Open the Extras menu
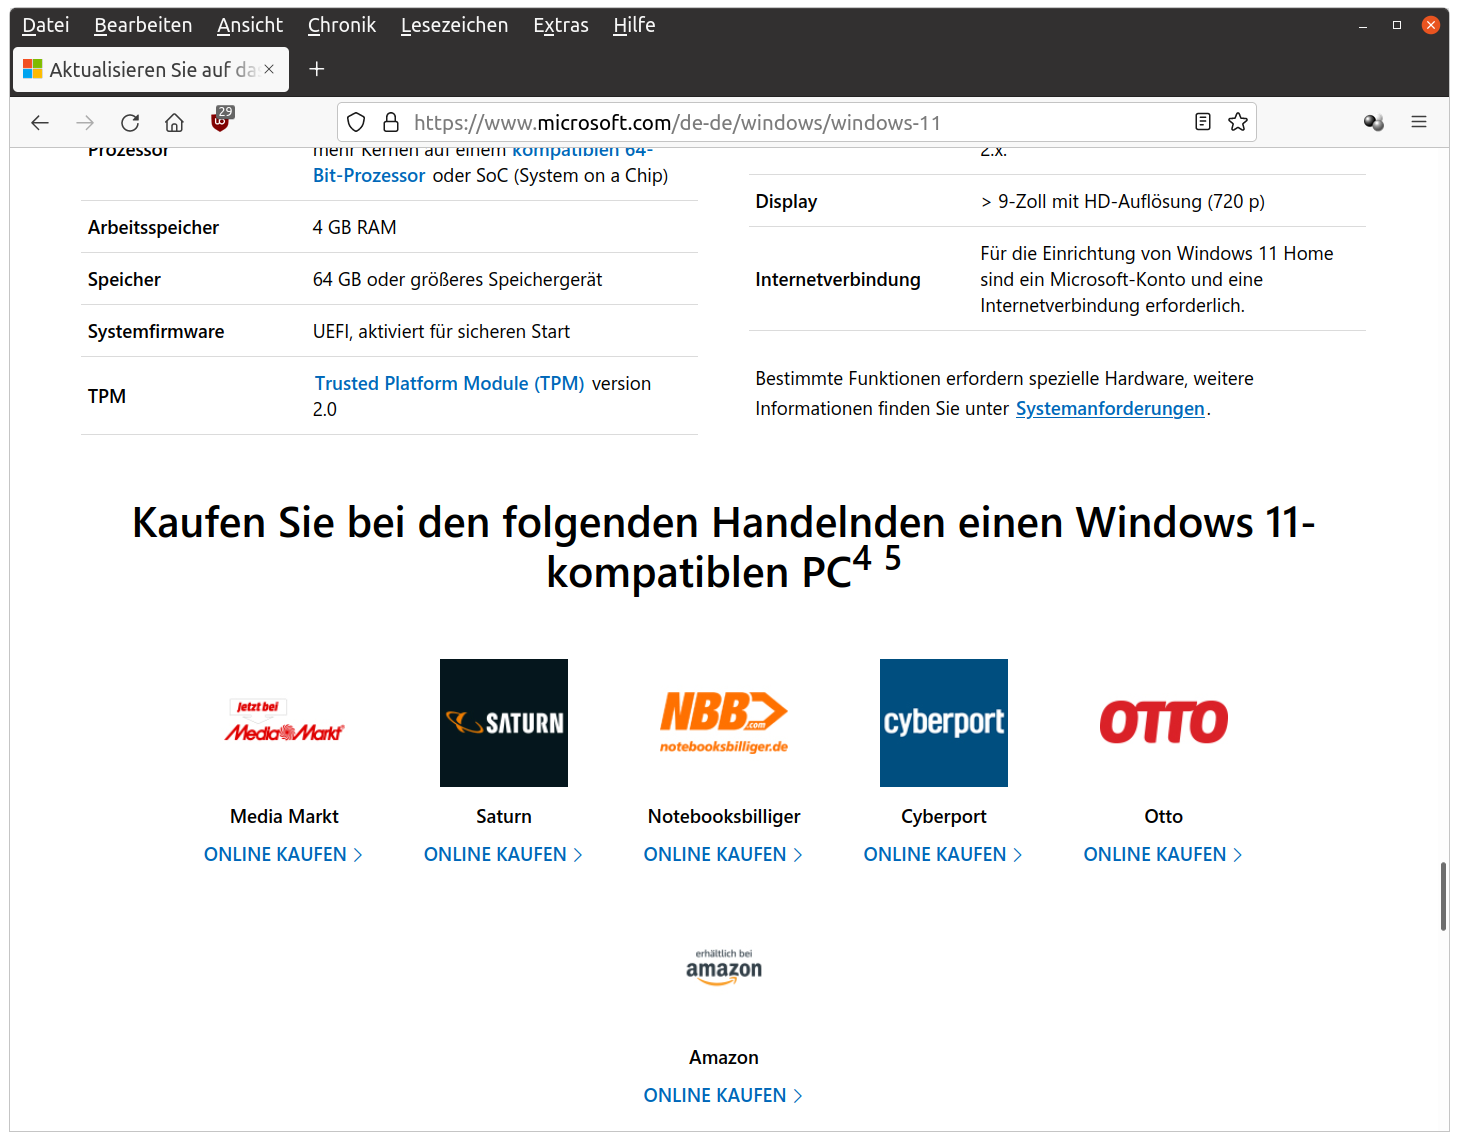This screenshot has width=1459, height=1141. click(x=561, y=25)
